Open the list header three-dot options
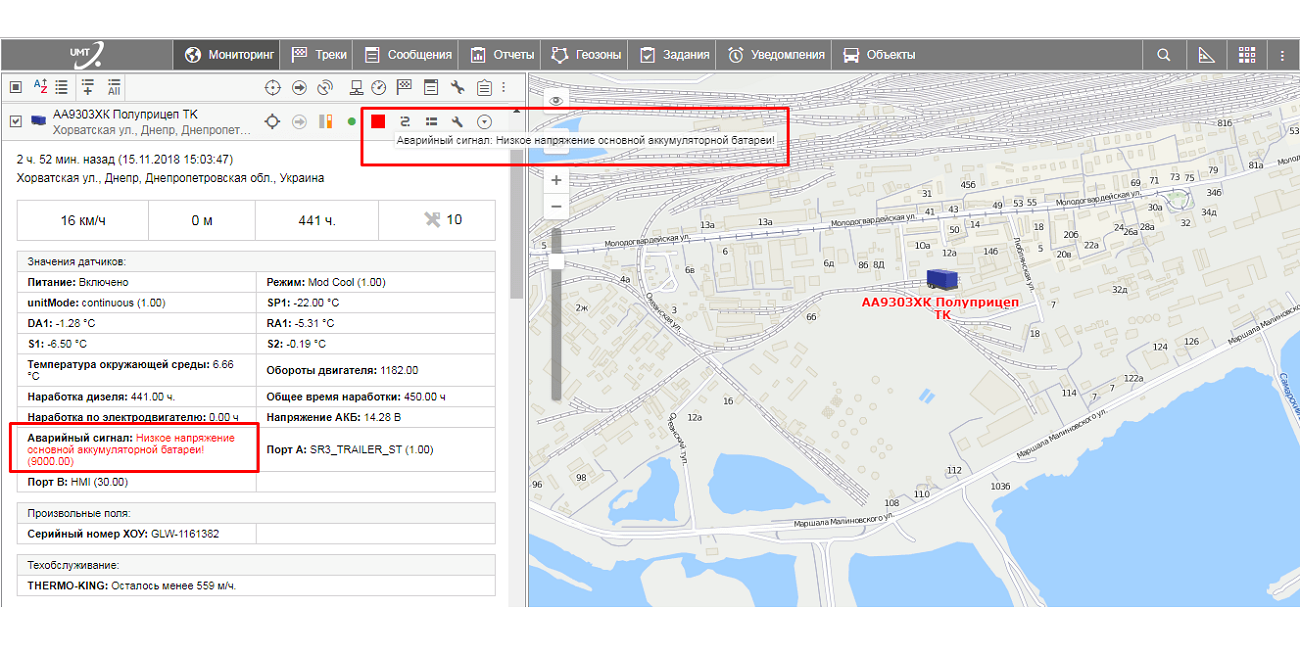Viewport: 1300px width, 655px height. [504, 87]
